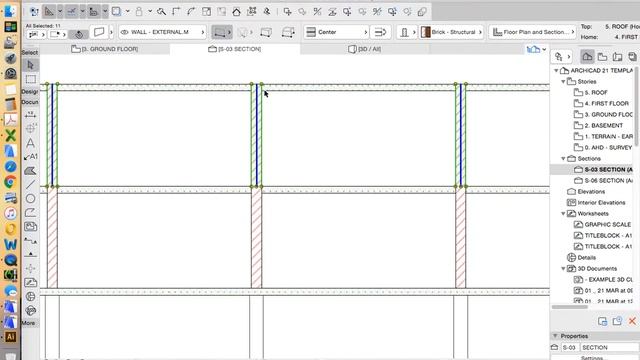Screen dimensions: 640x360
Task: Delete item with red X in Navigator
Action: pyautogui.click(x=632, y=321)
